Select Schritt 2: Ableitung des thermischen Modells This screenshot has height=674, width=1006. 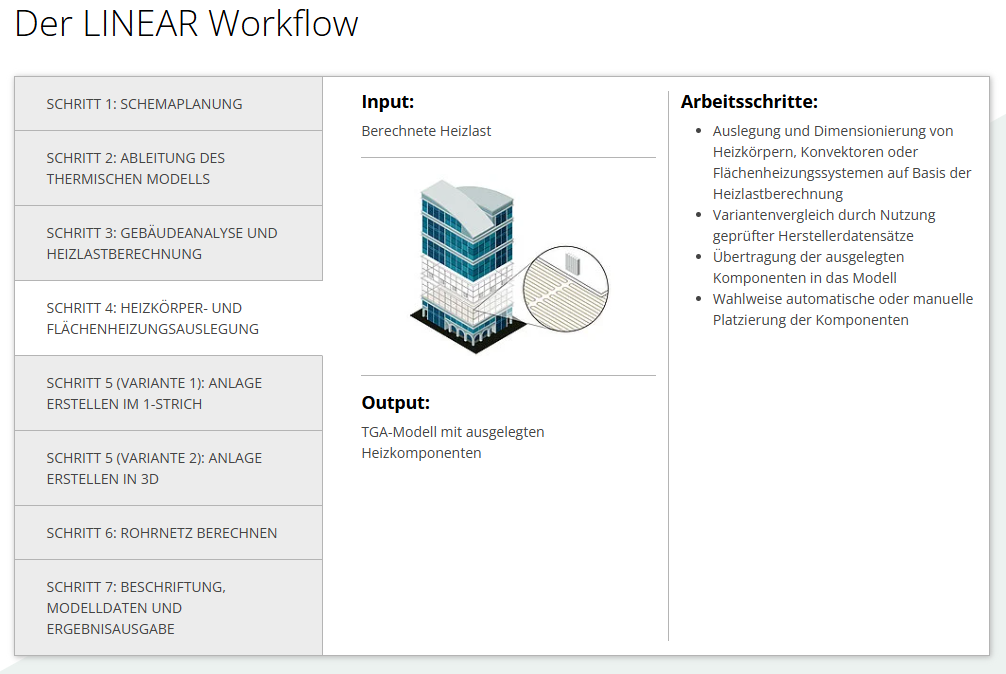[168, 168]
